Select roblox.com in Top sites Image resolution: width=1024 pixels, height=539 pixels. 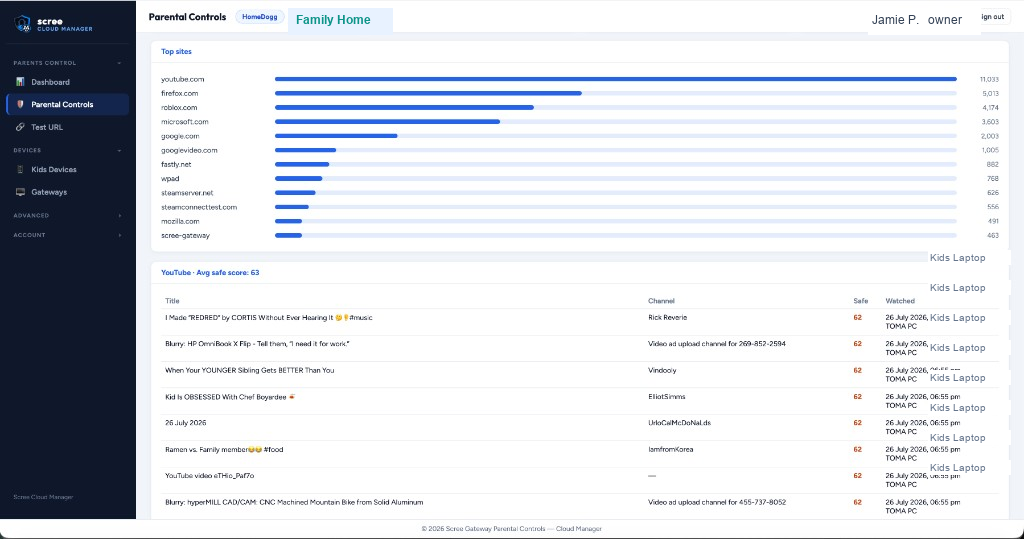tap(179, 108)
